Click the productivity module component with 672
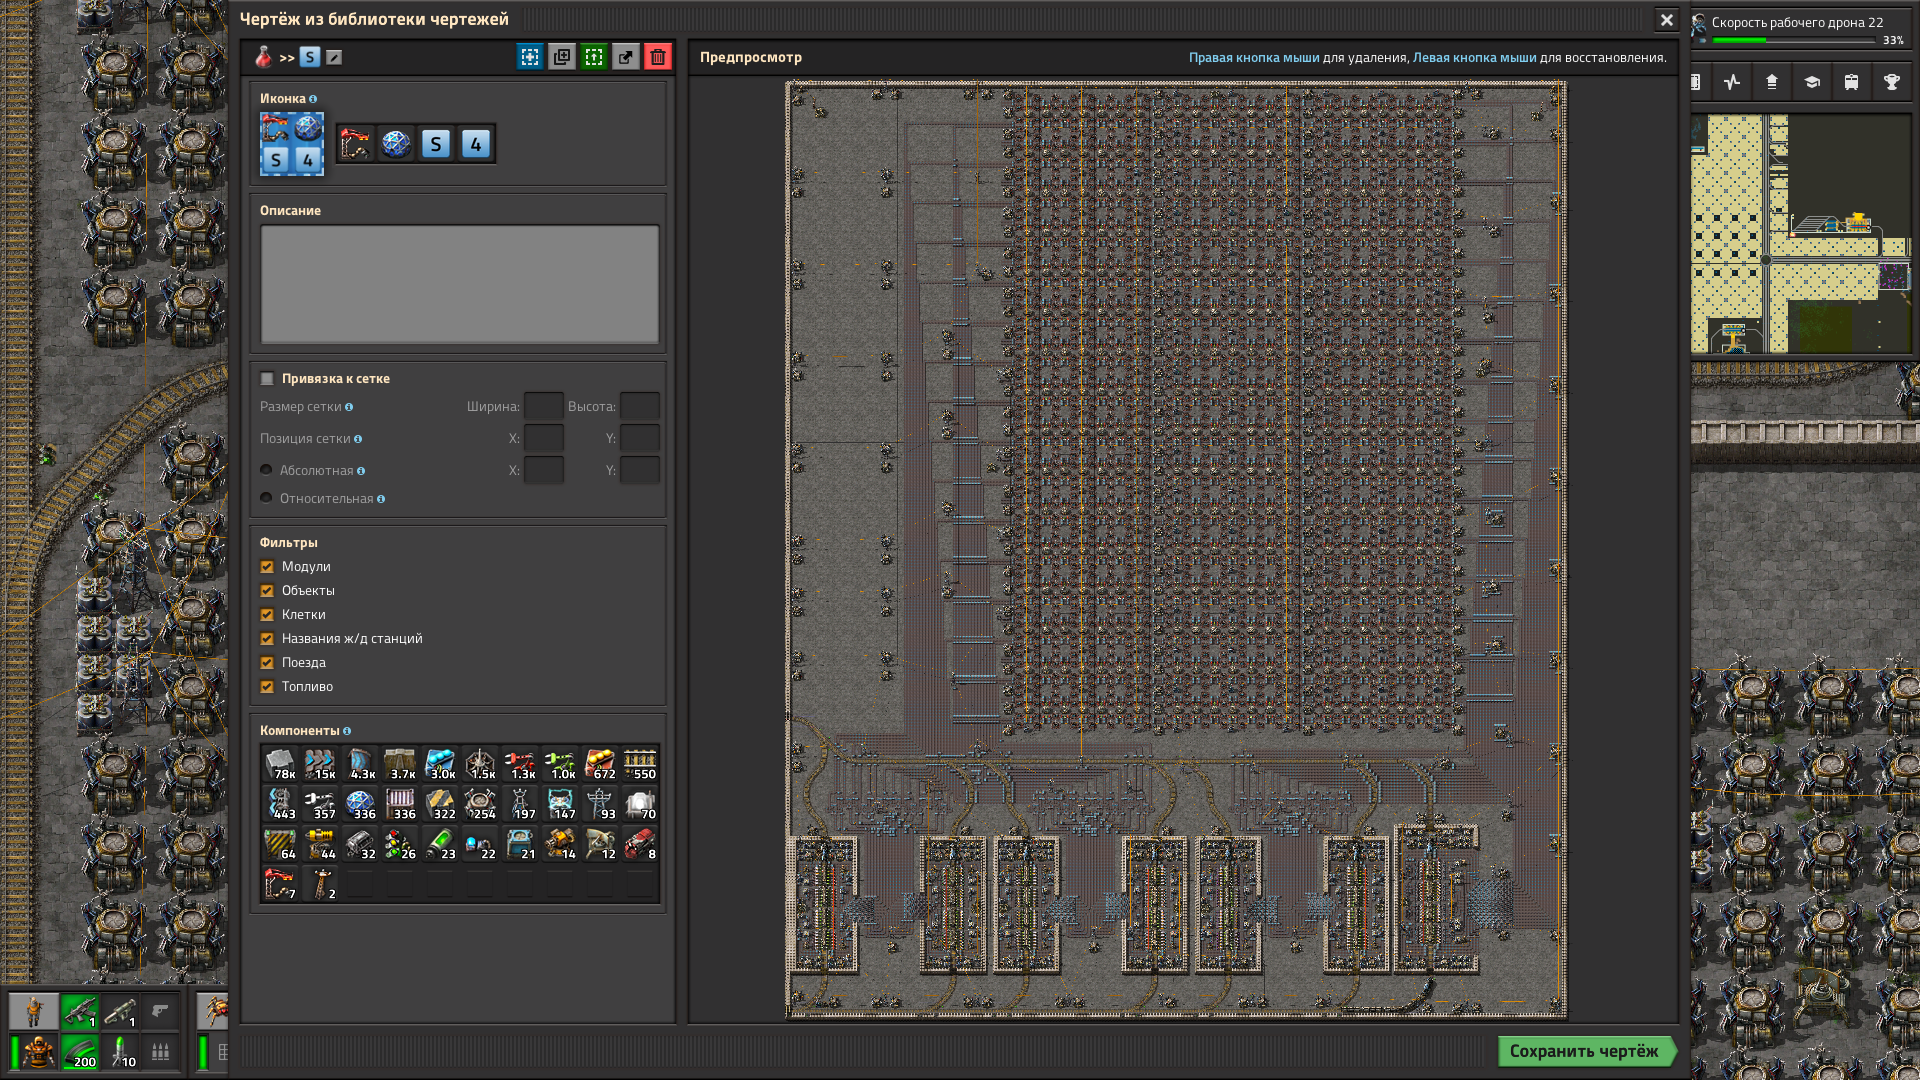This screenshot has width=1920, height=1080. pos(600,764)
